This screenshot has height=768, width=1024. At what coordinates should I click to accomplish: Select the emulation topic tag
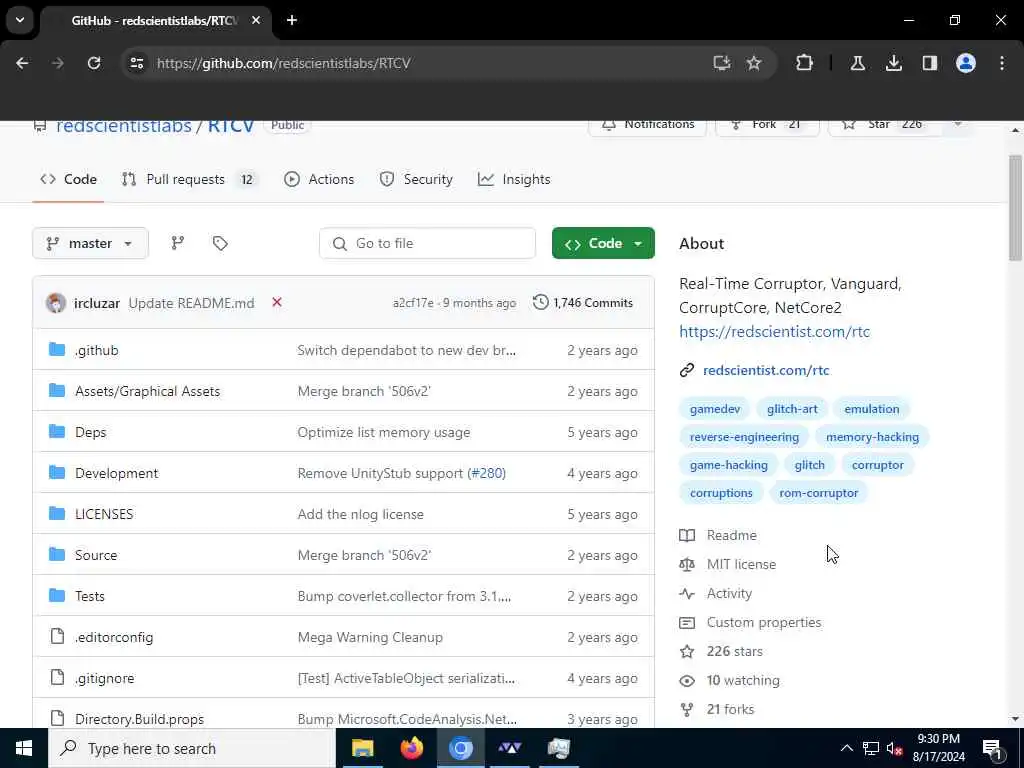[x=872, y=409]
